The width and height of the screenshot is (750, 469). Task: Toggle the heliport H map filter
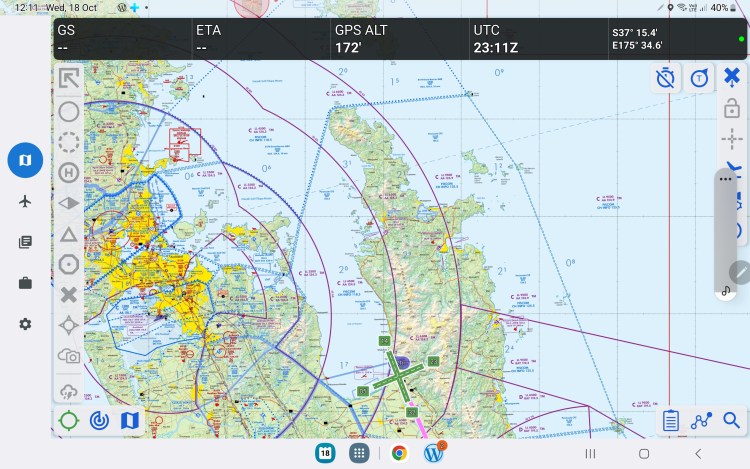pyautogui.click(x=69, y=172)
